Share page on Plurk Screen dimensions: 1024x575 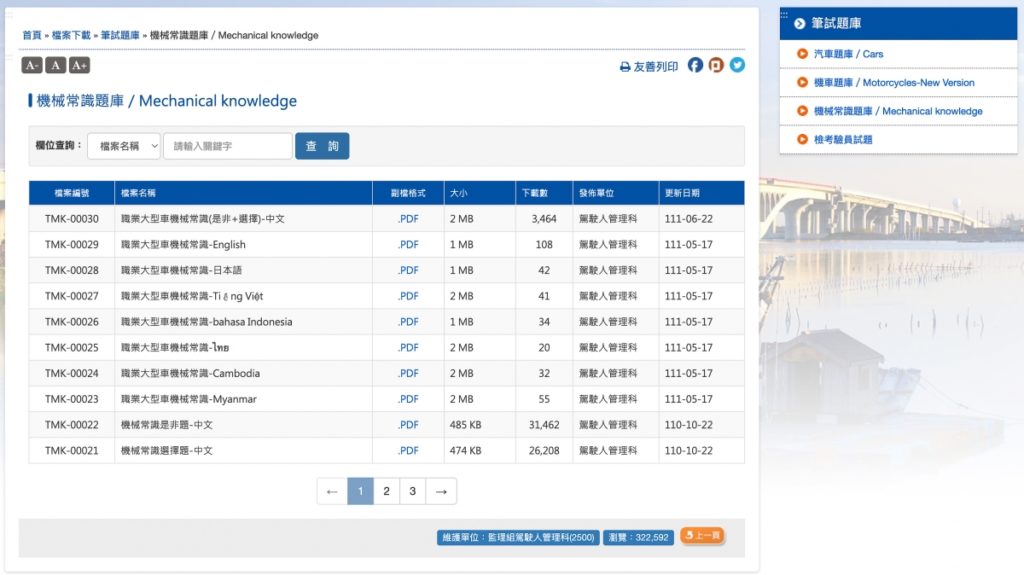(716, 65)
